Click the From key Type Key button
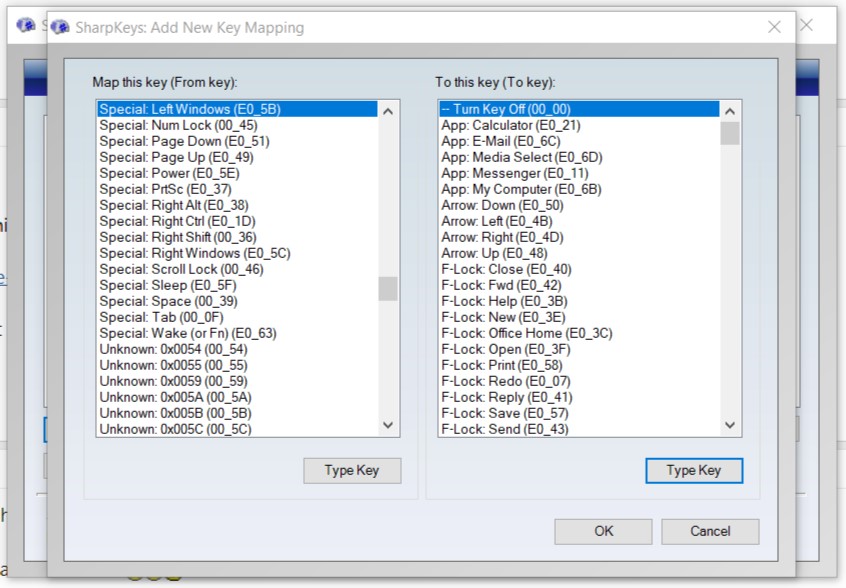The height and width of the screenshot is (588, 846). tap(352, 470)
